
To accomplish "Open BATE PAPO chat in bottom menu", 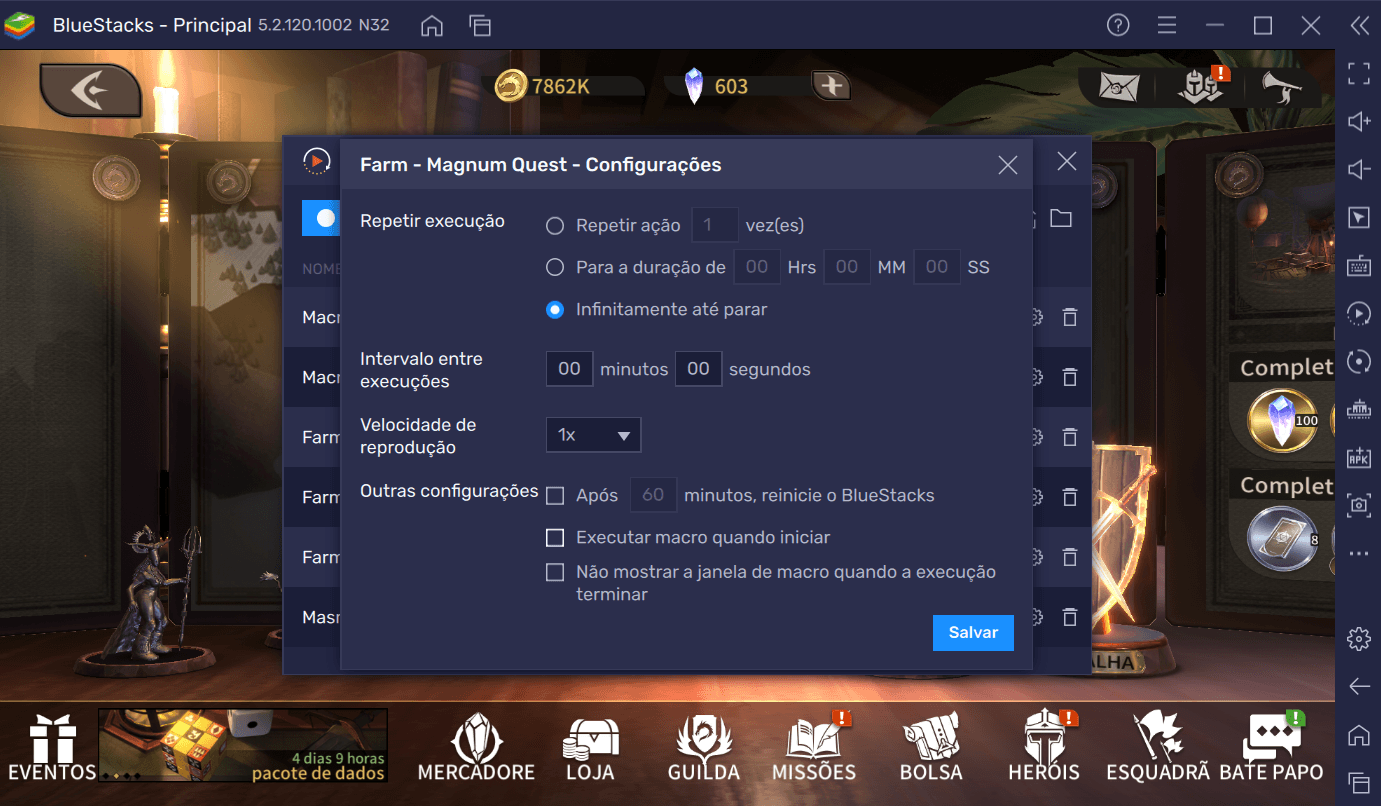I will pyautogui.click(x=1272, y=748).
